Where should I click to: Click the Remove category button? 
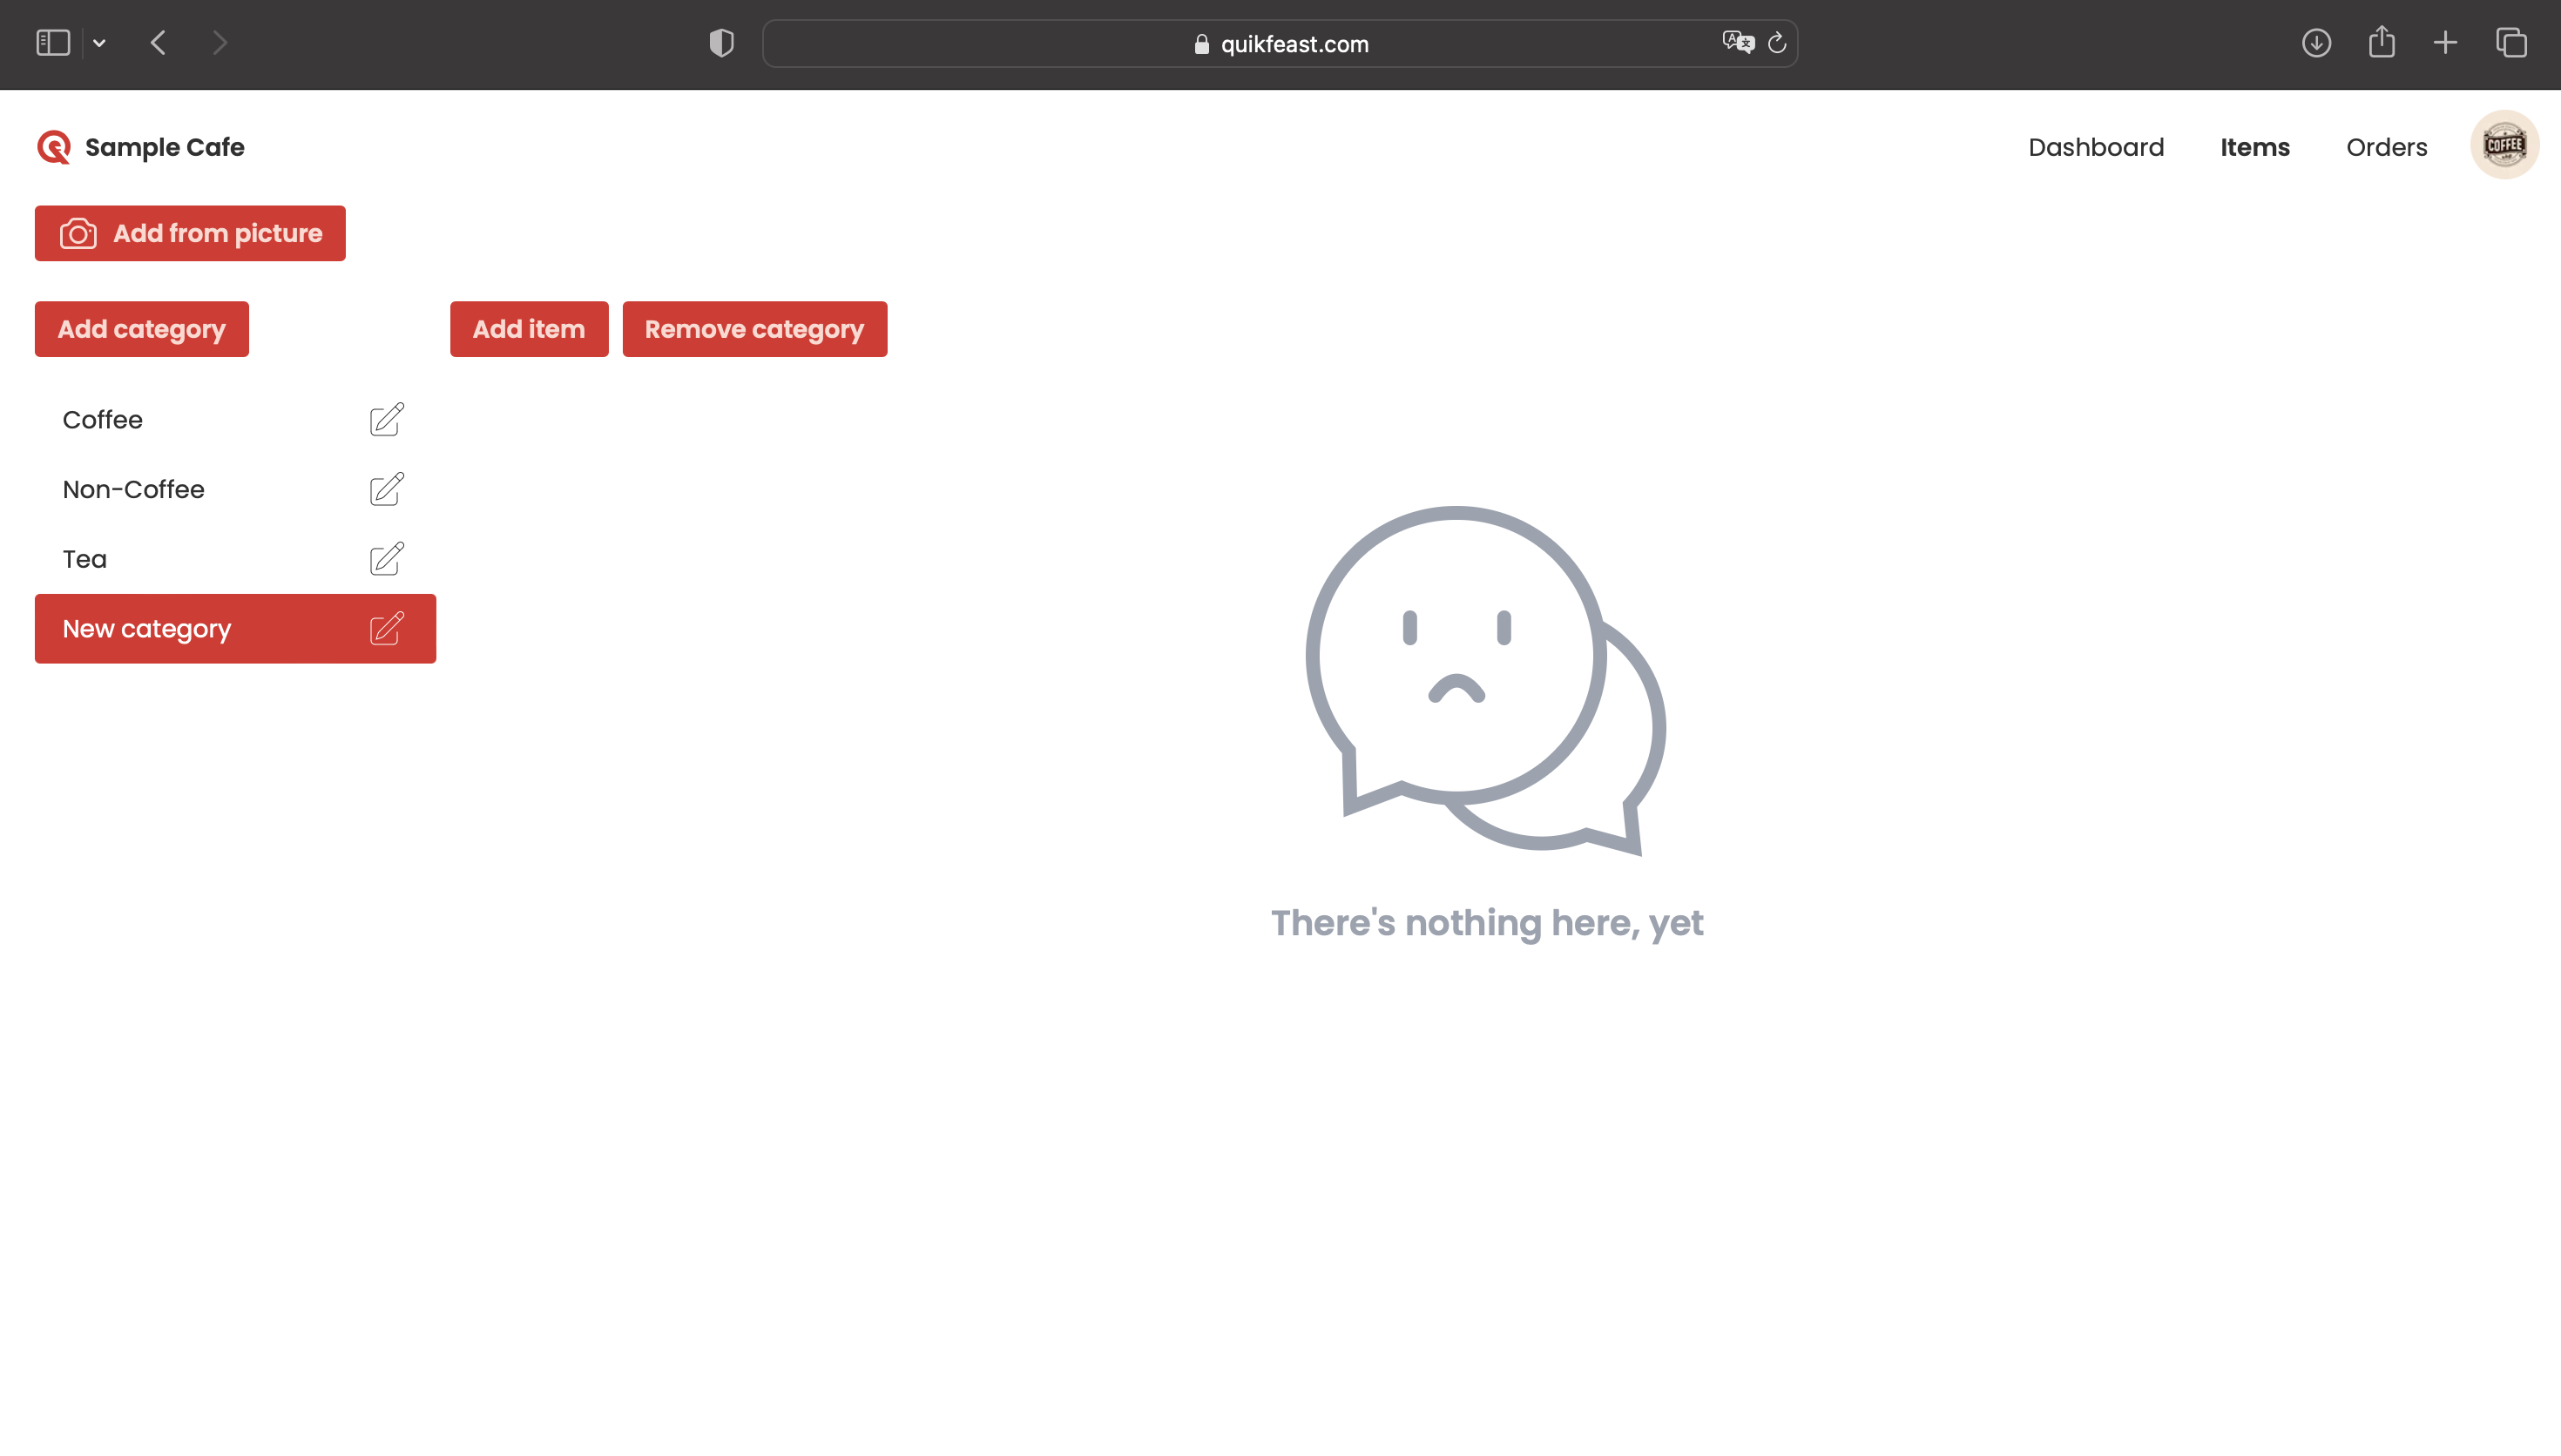[x=754, y=329]
